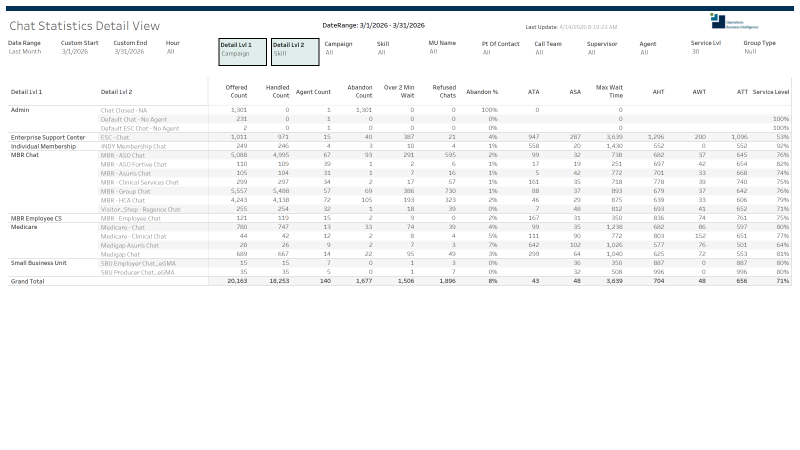Open the Campaign filter

pos(338,51)
